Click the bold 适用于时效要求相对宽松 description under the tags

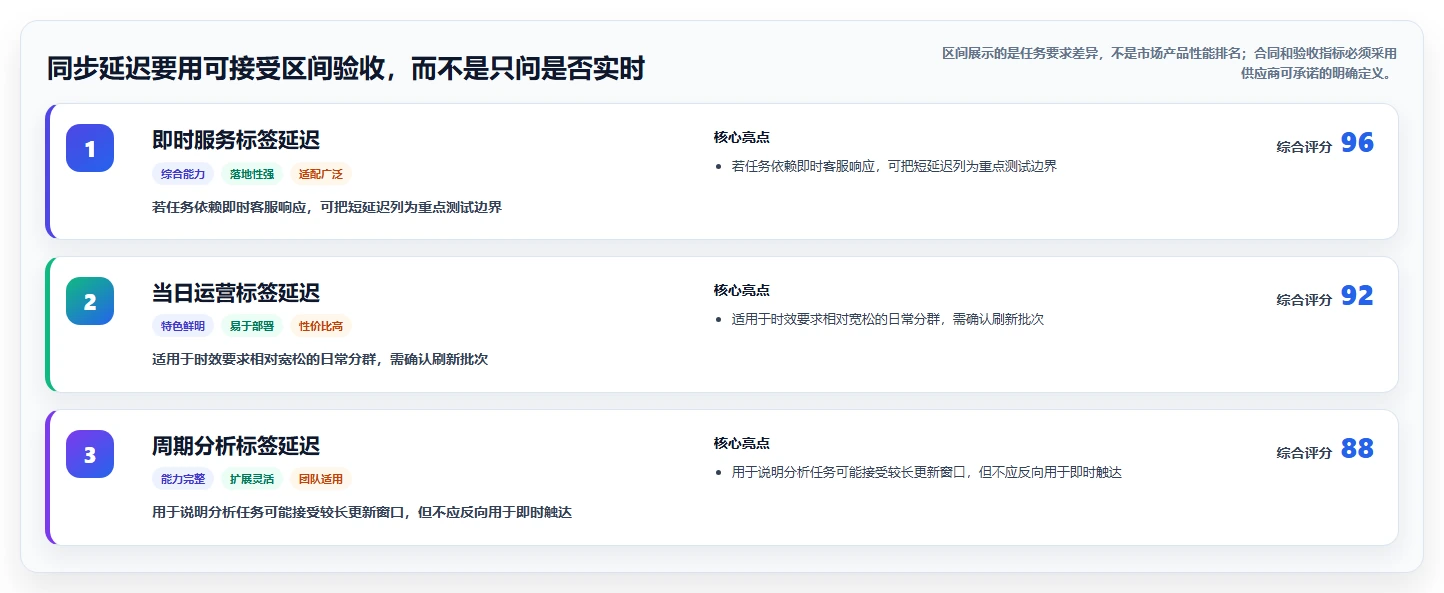320,359
